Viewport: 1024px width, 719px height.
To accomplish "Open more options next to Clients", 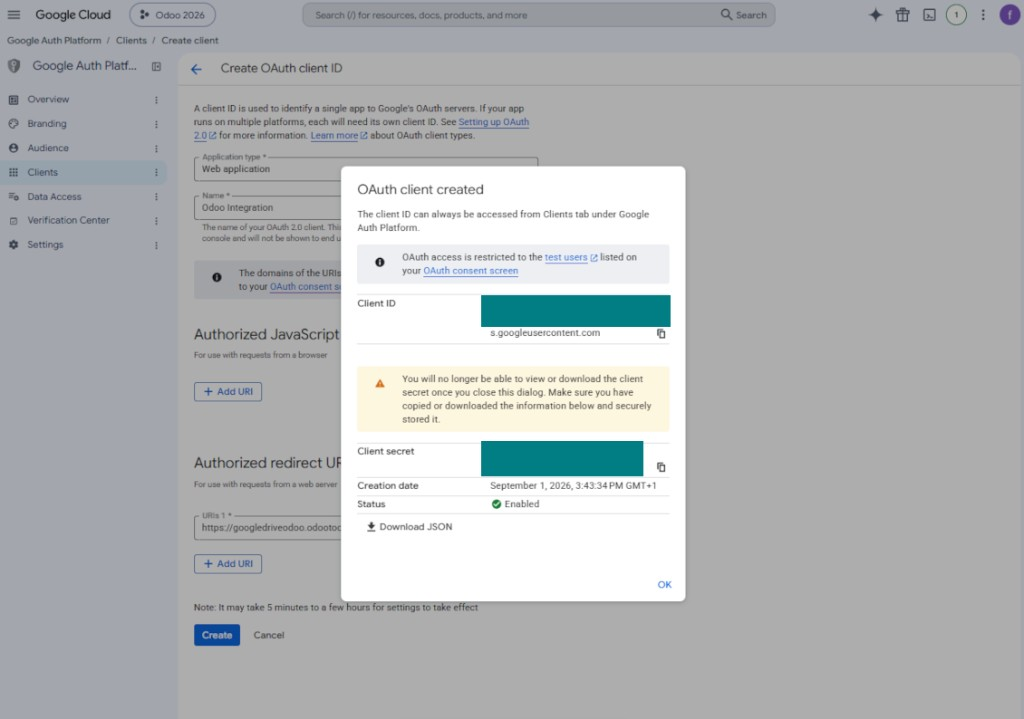I will tap(156, 173).
